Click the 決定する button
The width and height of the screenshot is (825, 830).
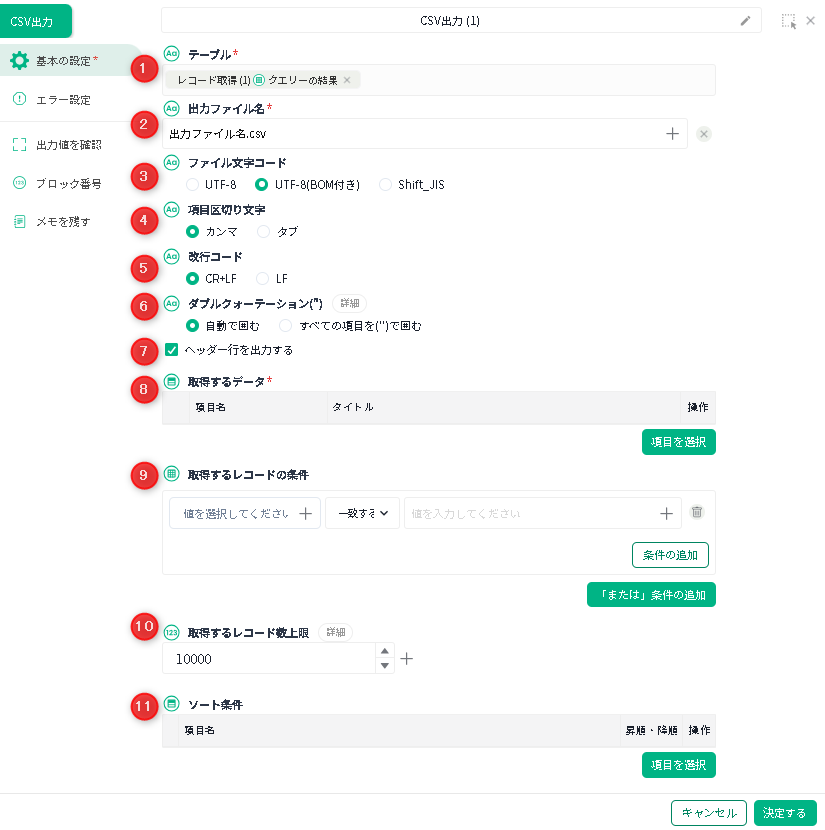coord(785,813)
